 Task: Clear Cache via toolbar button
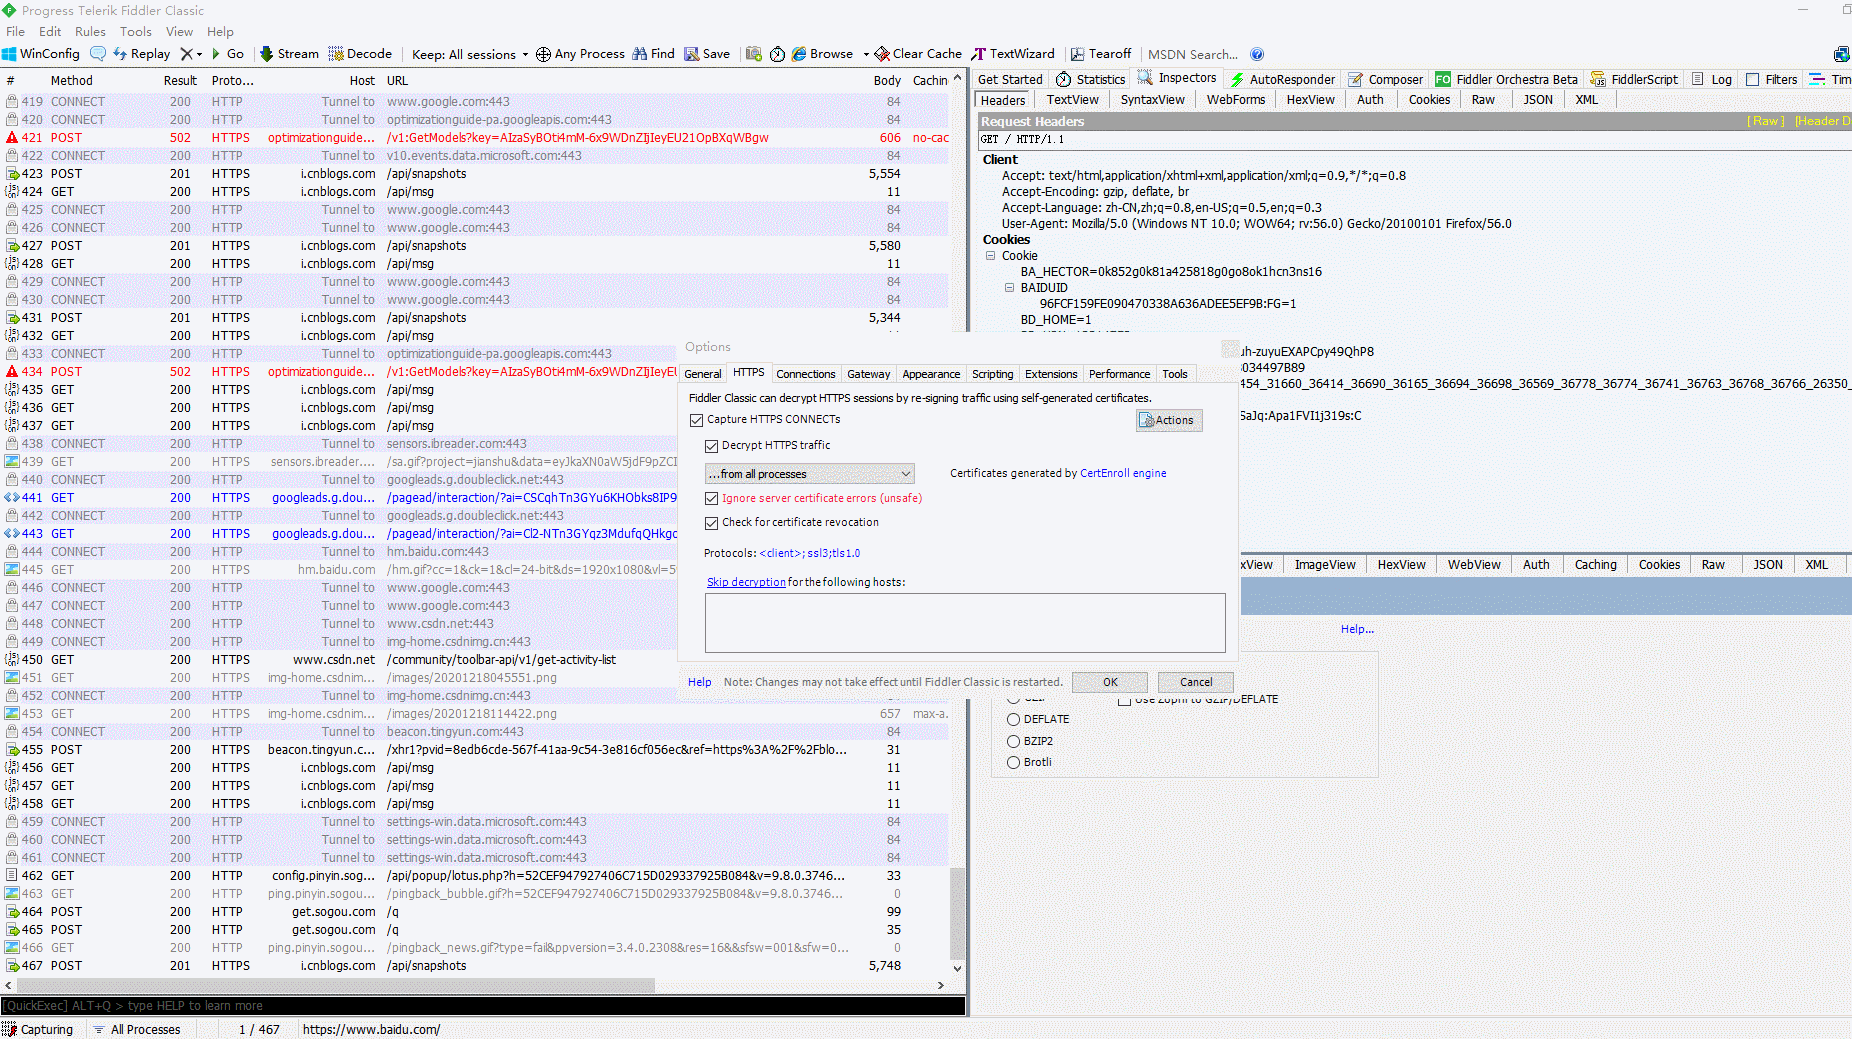coord(918,54)
